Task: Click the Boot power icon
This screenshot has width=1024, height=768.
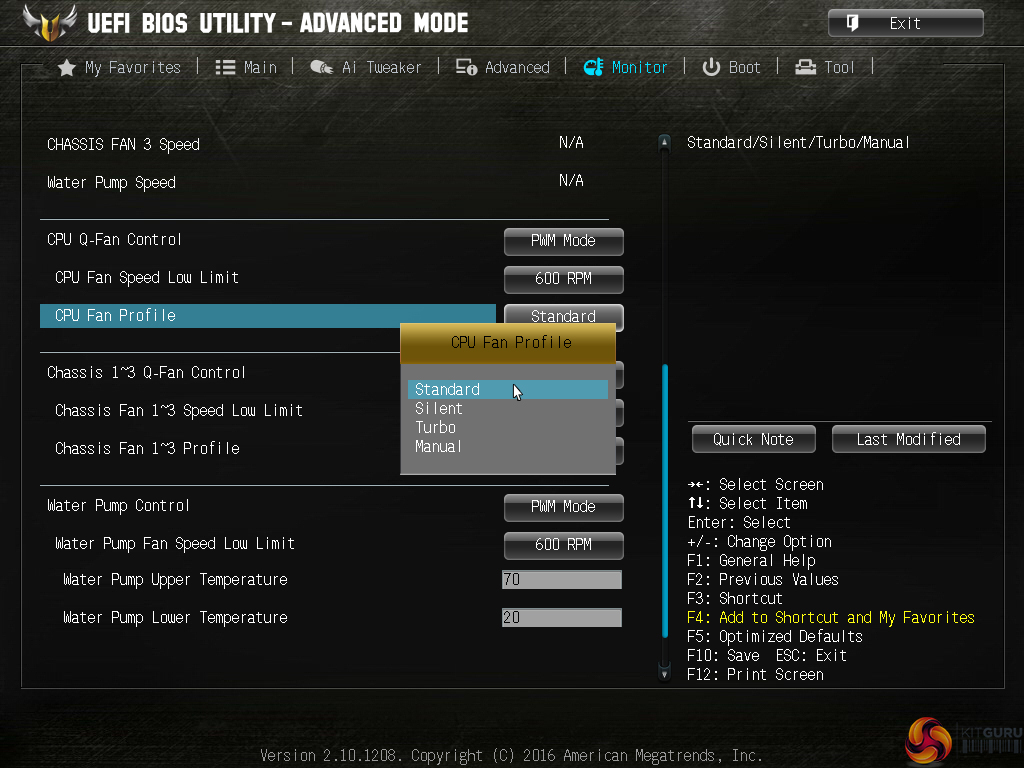Action: click(711, 67)
